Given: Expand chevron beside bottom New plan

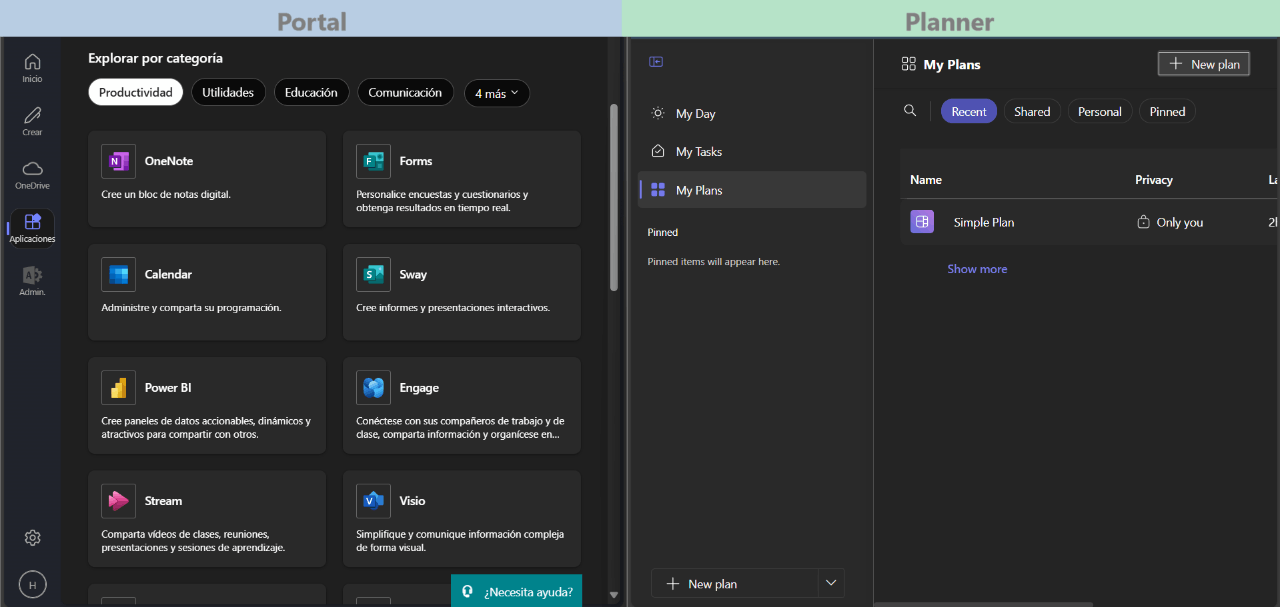Looking at the screenshot, I should coord(831,584).
